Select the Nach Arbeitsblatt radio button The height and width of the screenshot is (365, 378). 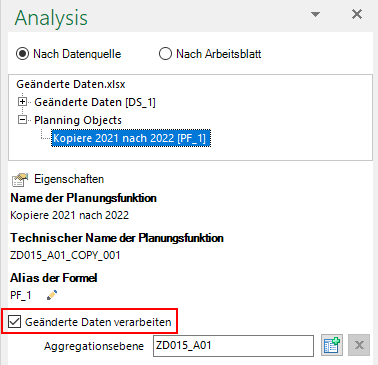tap(165, 54)
